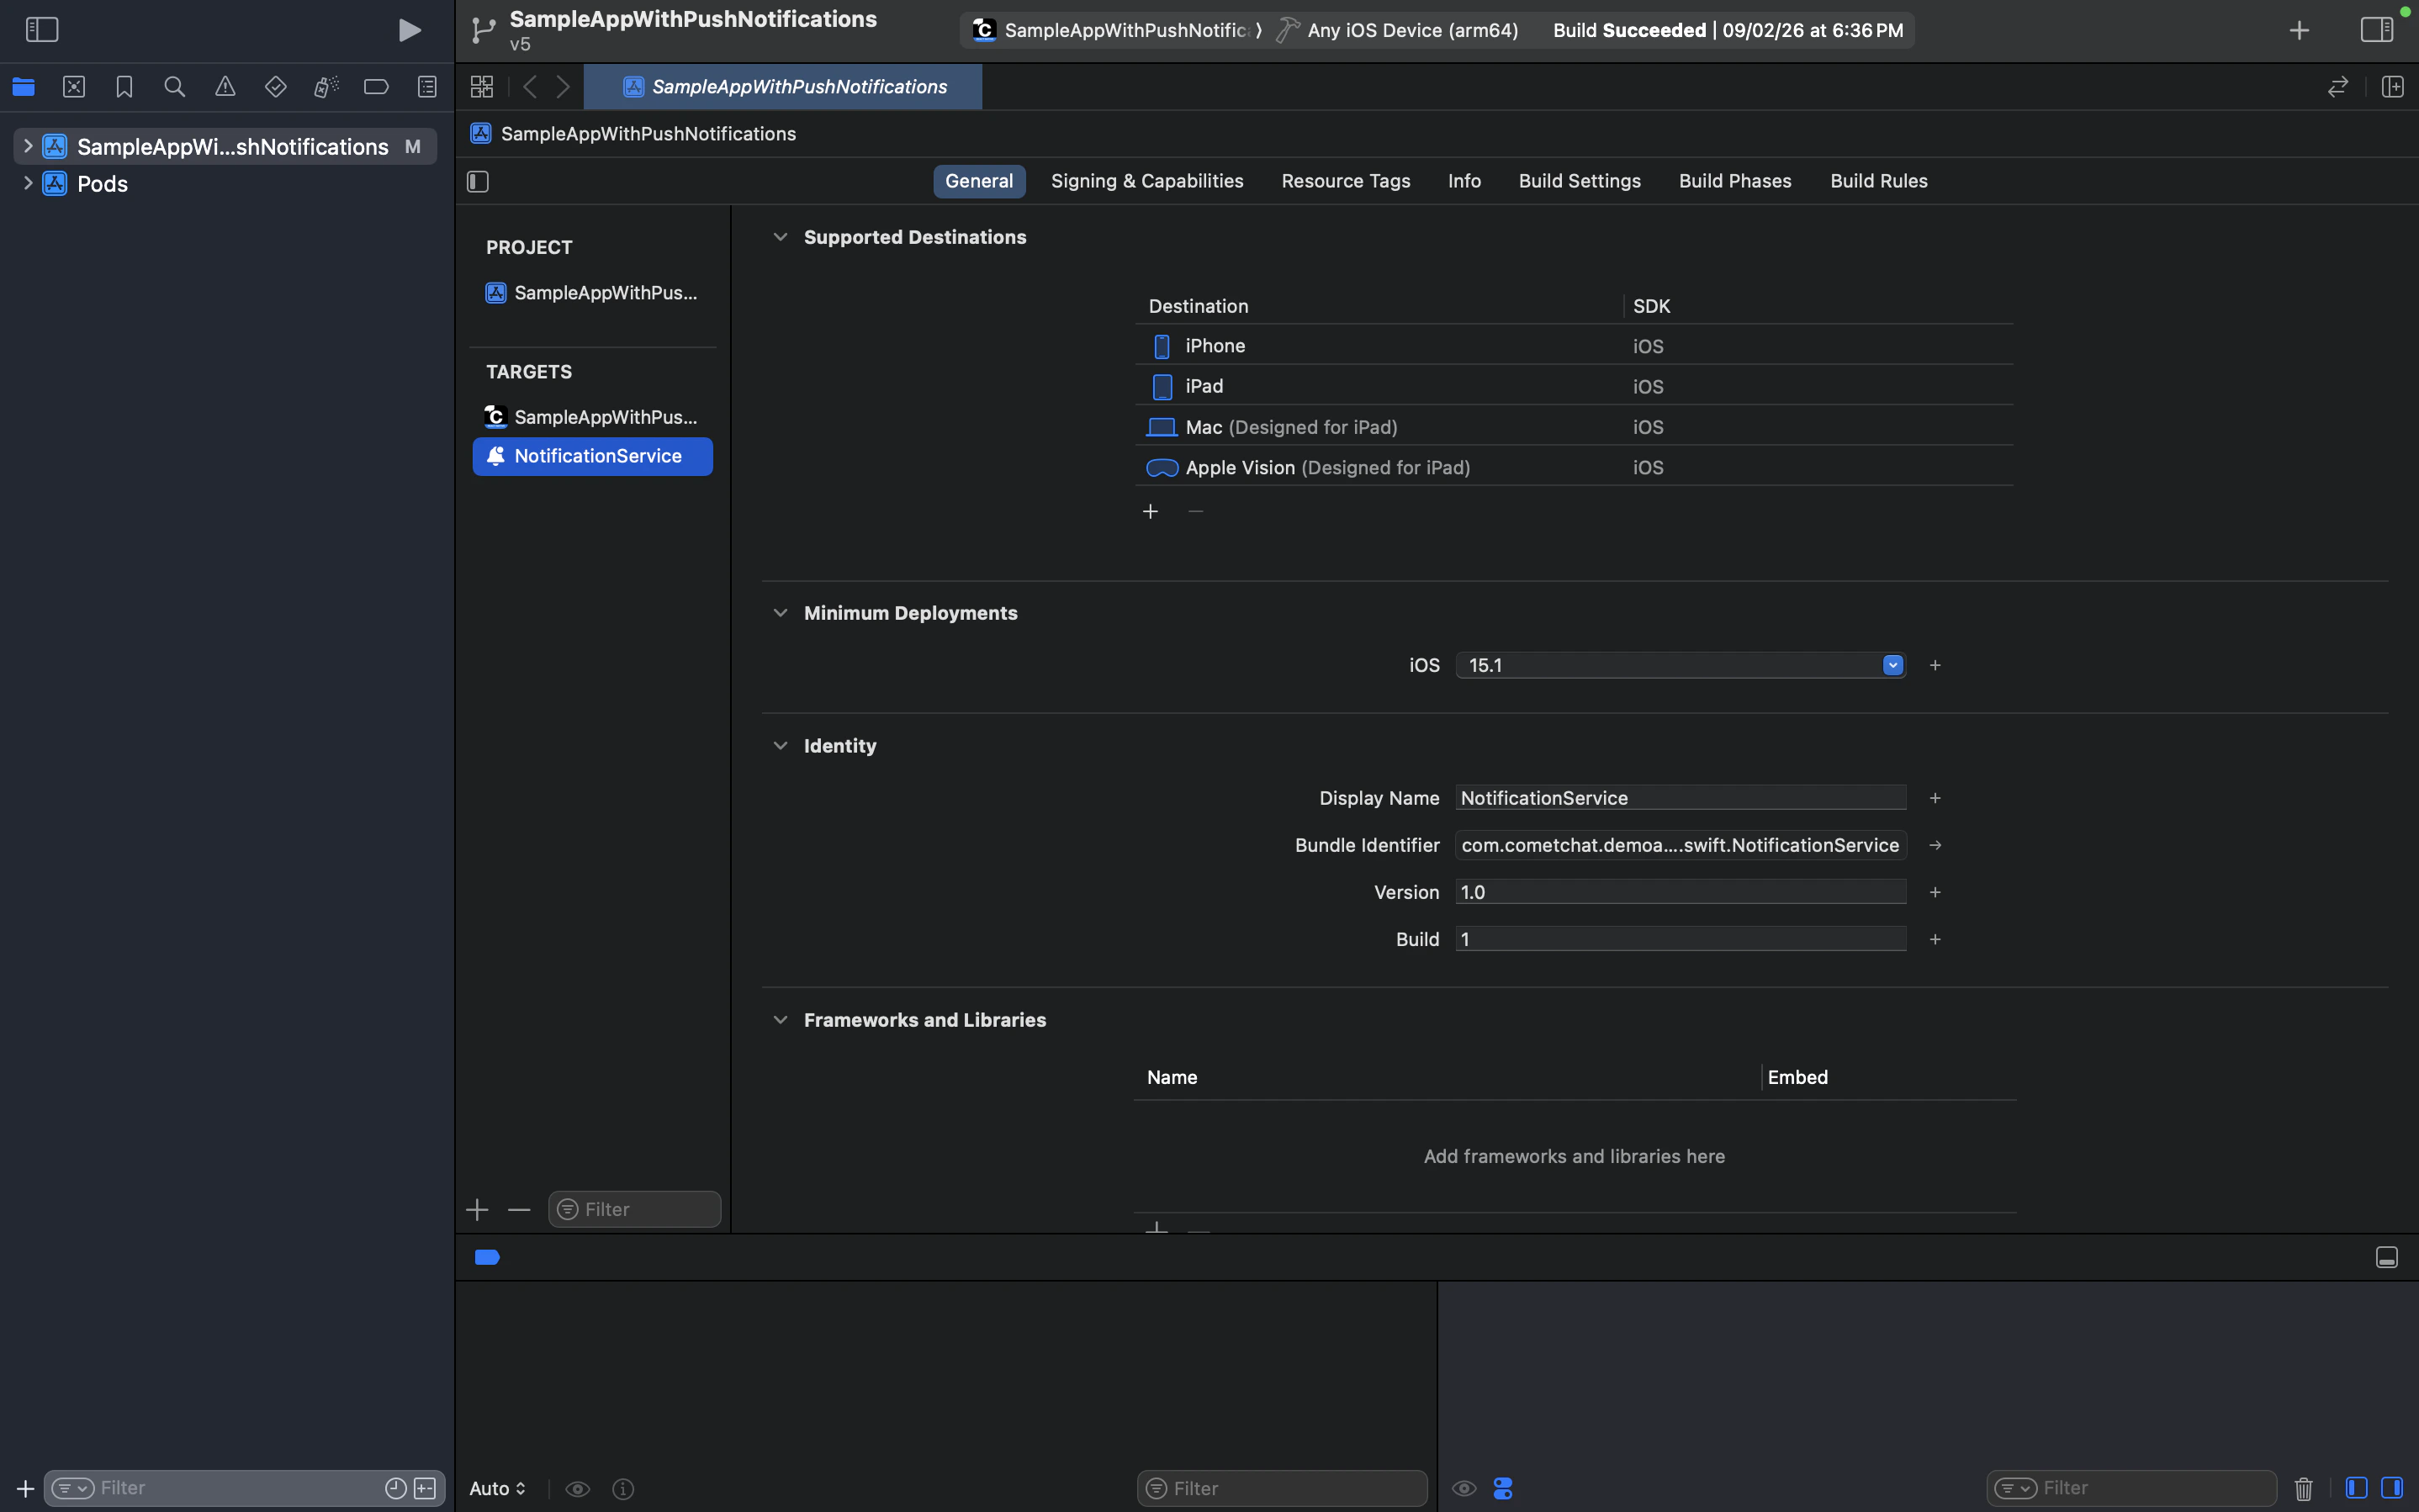Add a new supported destination with plus button
The width and height of the screenshot is (2419, 1512).
[1150, 511]
